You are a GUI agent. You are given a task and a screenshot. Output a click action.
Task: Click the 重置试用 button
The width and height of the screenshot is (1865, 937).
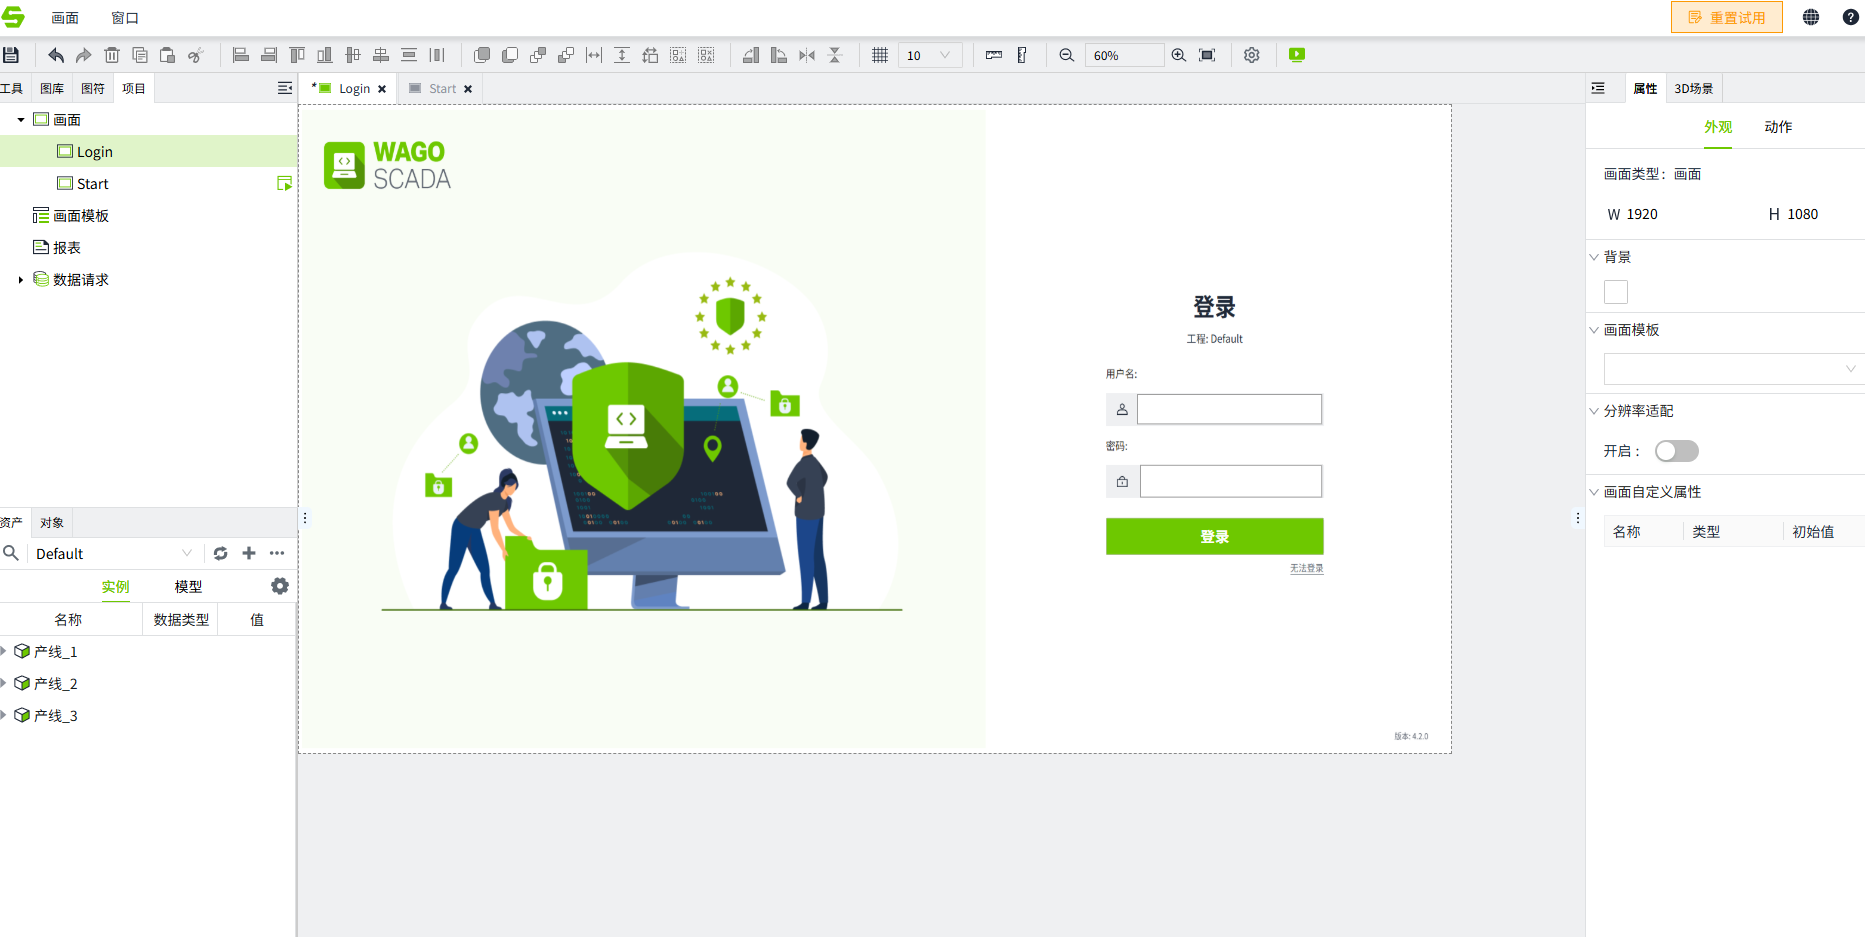(1727, 17)
